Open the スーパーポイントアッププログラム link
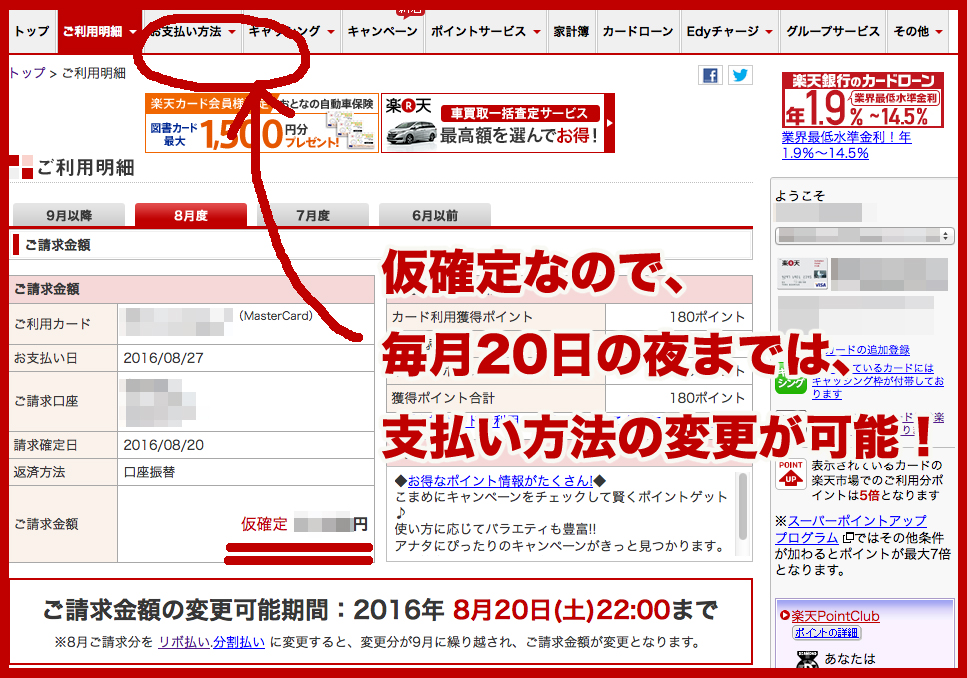Viewport: 967px width, 678px height. tap(851, 529)
